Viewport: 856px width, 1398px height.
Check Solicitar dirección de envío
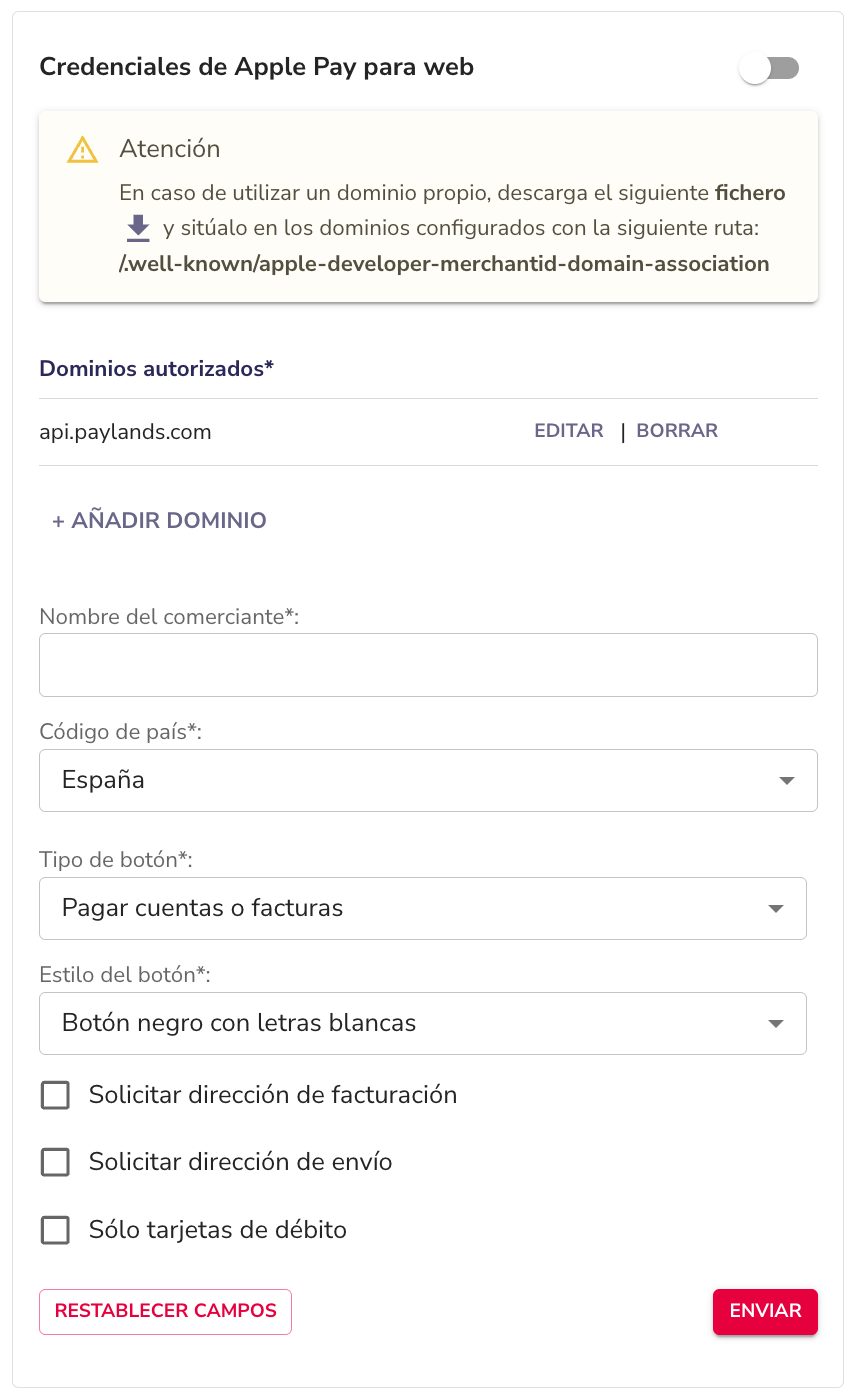click(55, 1162)
